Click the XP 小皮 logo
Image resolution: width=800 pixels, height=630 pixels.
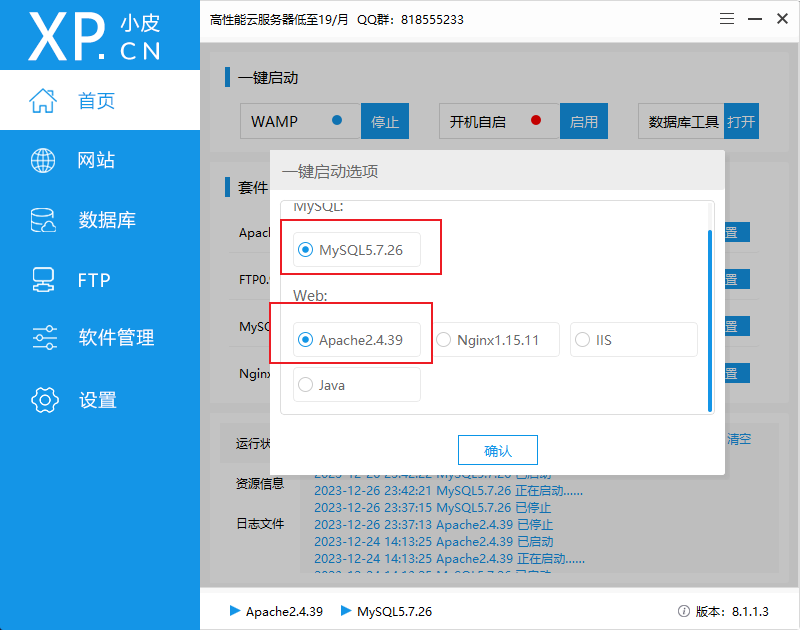[94, 36]
